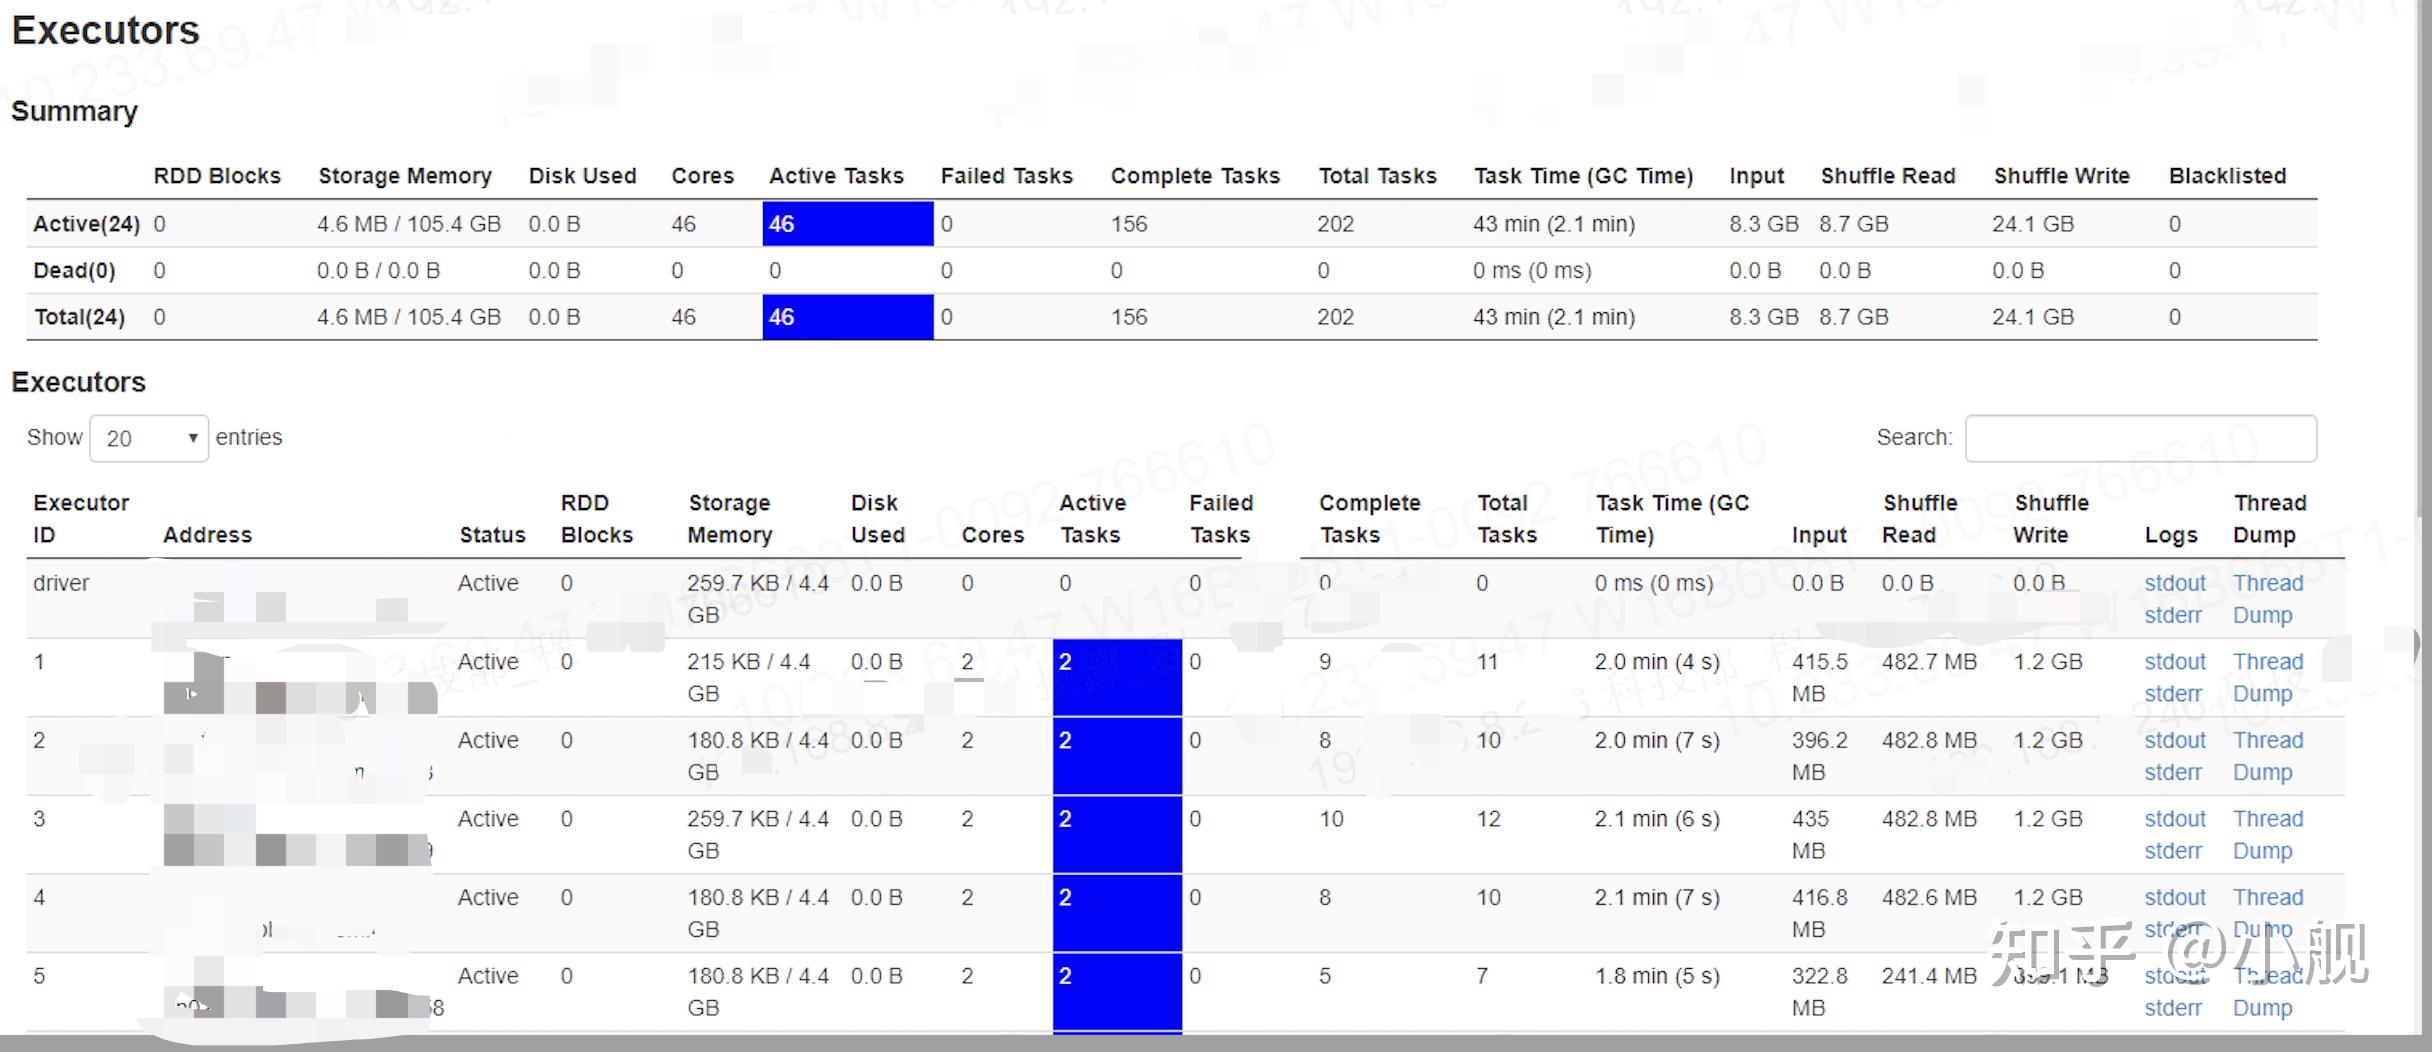Open stderr log for executor 3

[2172, 851]
